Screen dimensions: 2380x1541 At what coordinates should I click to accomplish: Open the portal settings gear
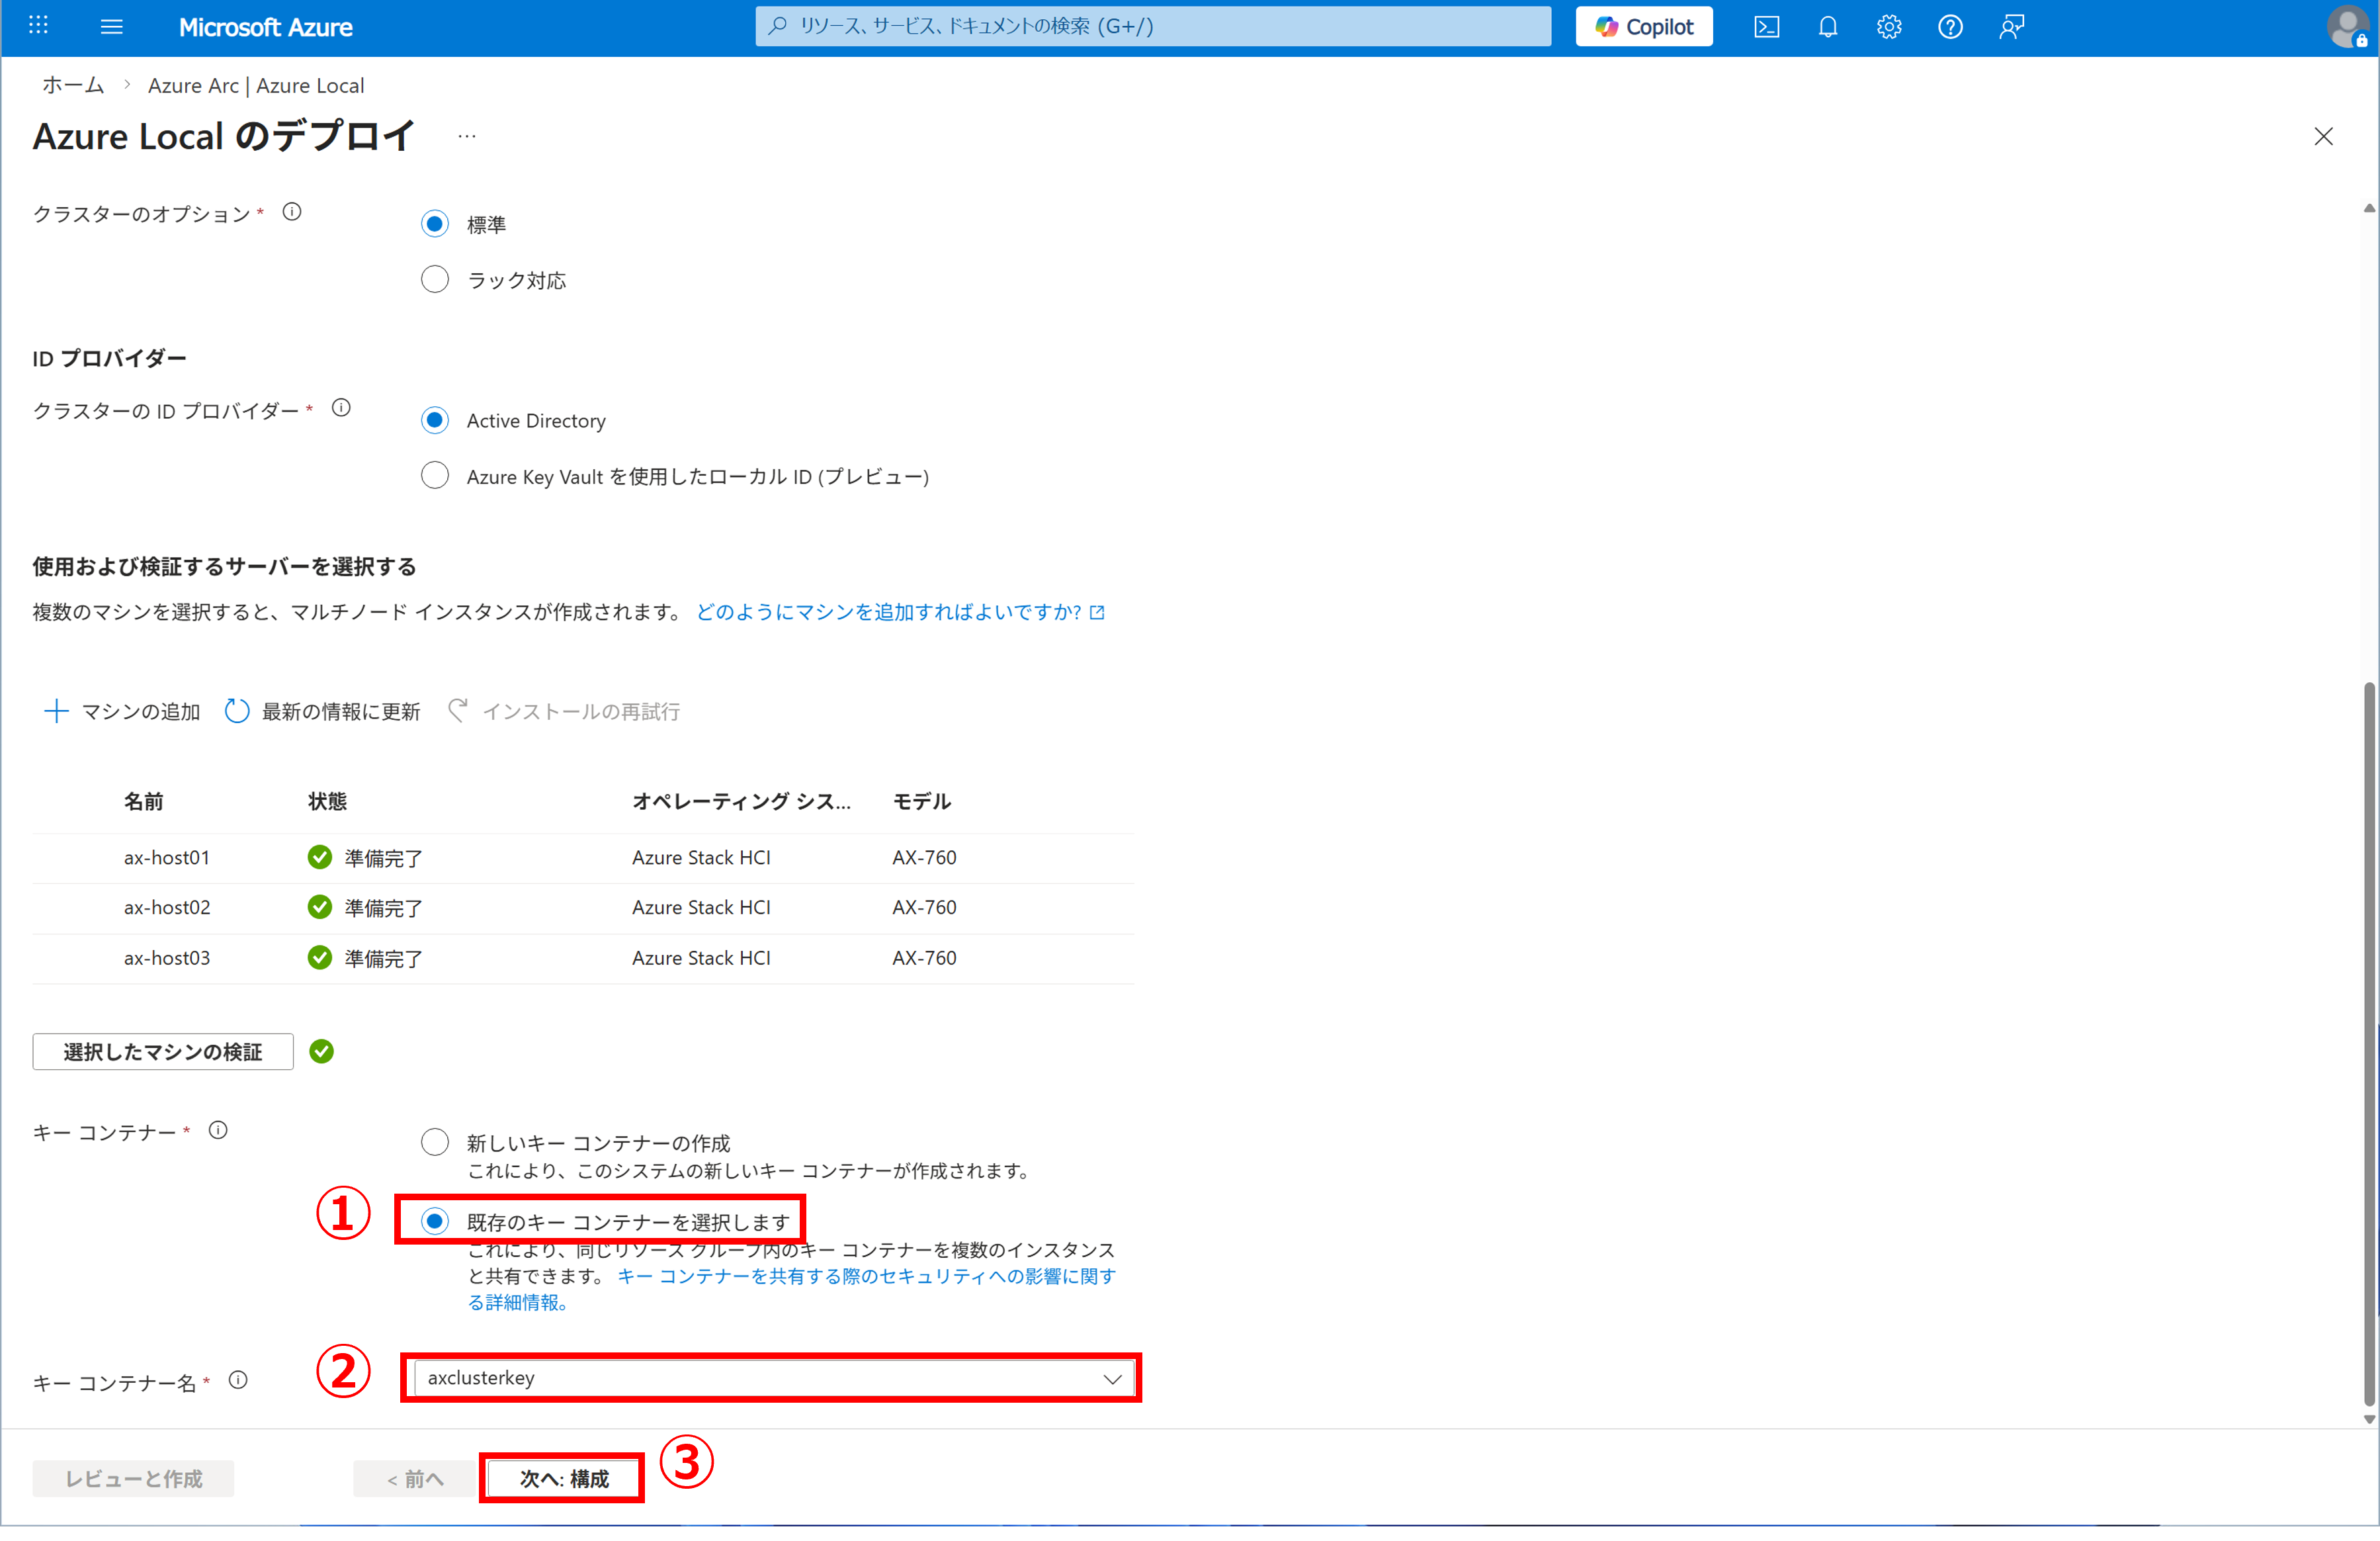point(1888,27)
